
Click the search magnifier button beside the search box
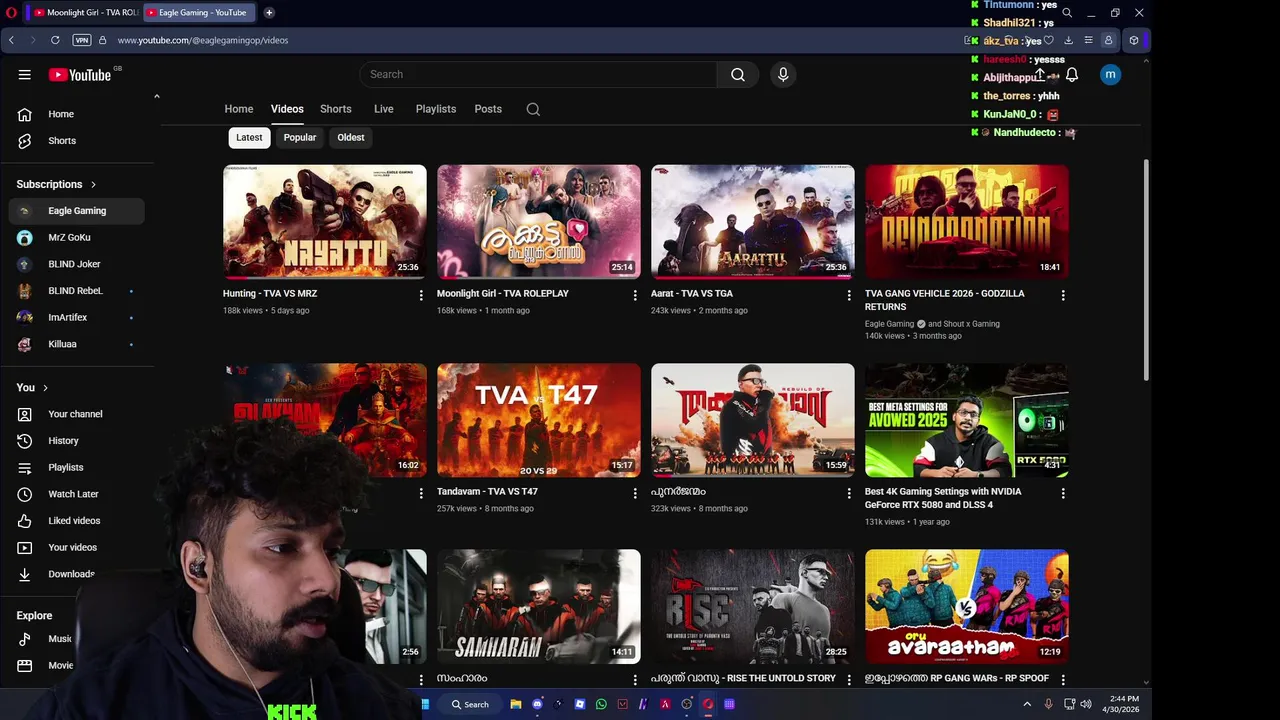(x=738, y=75)
